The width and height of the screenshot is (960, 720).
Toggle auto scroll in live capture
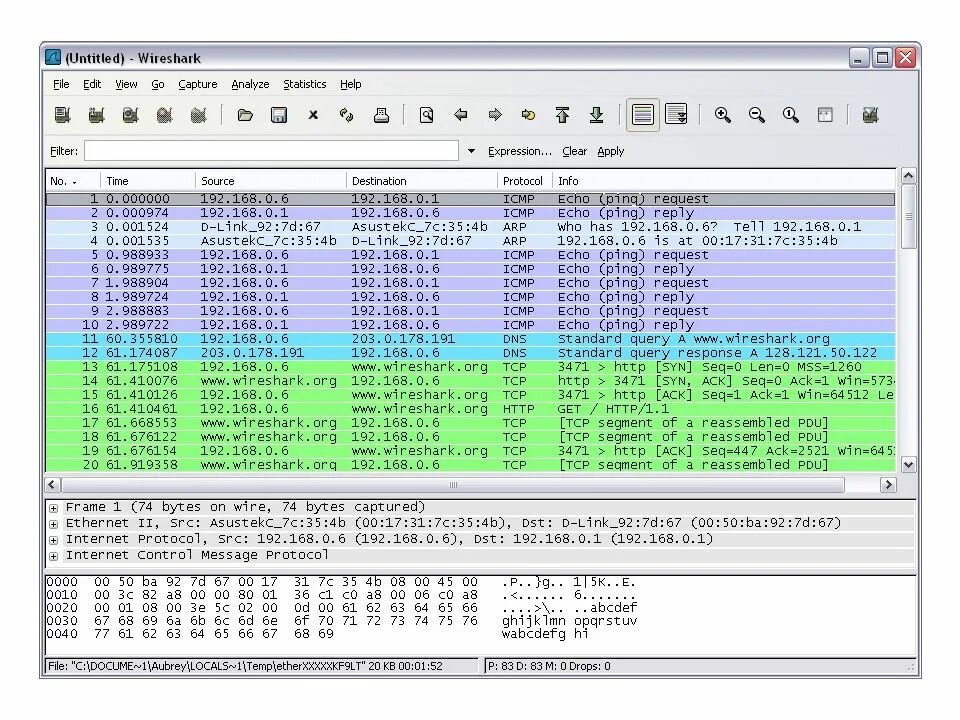coord(677,115)
